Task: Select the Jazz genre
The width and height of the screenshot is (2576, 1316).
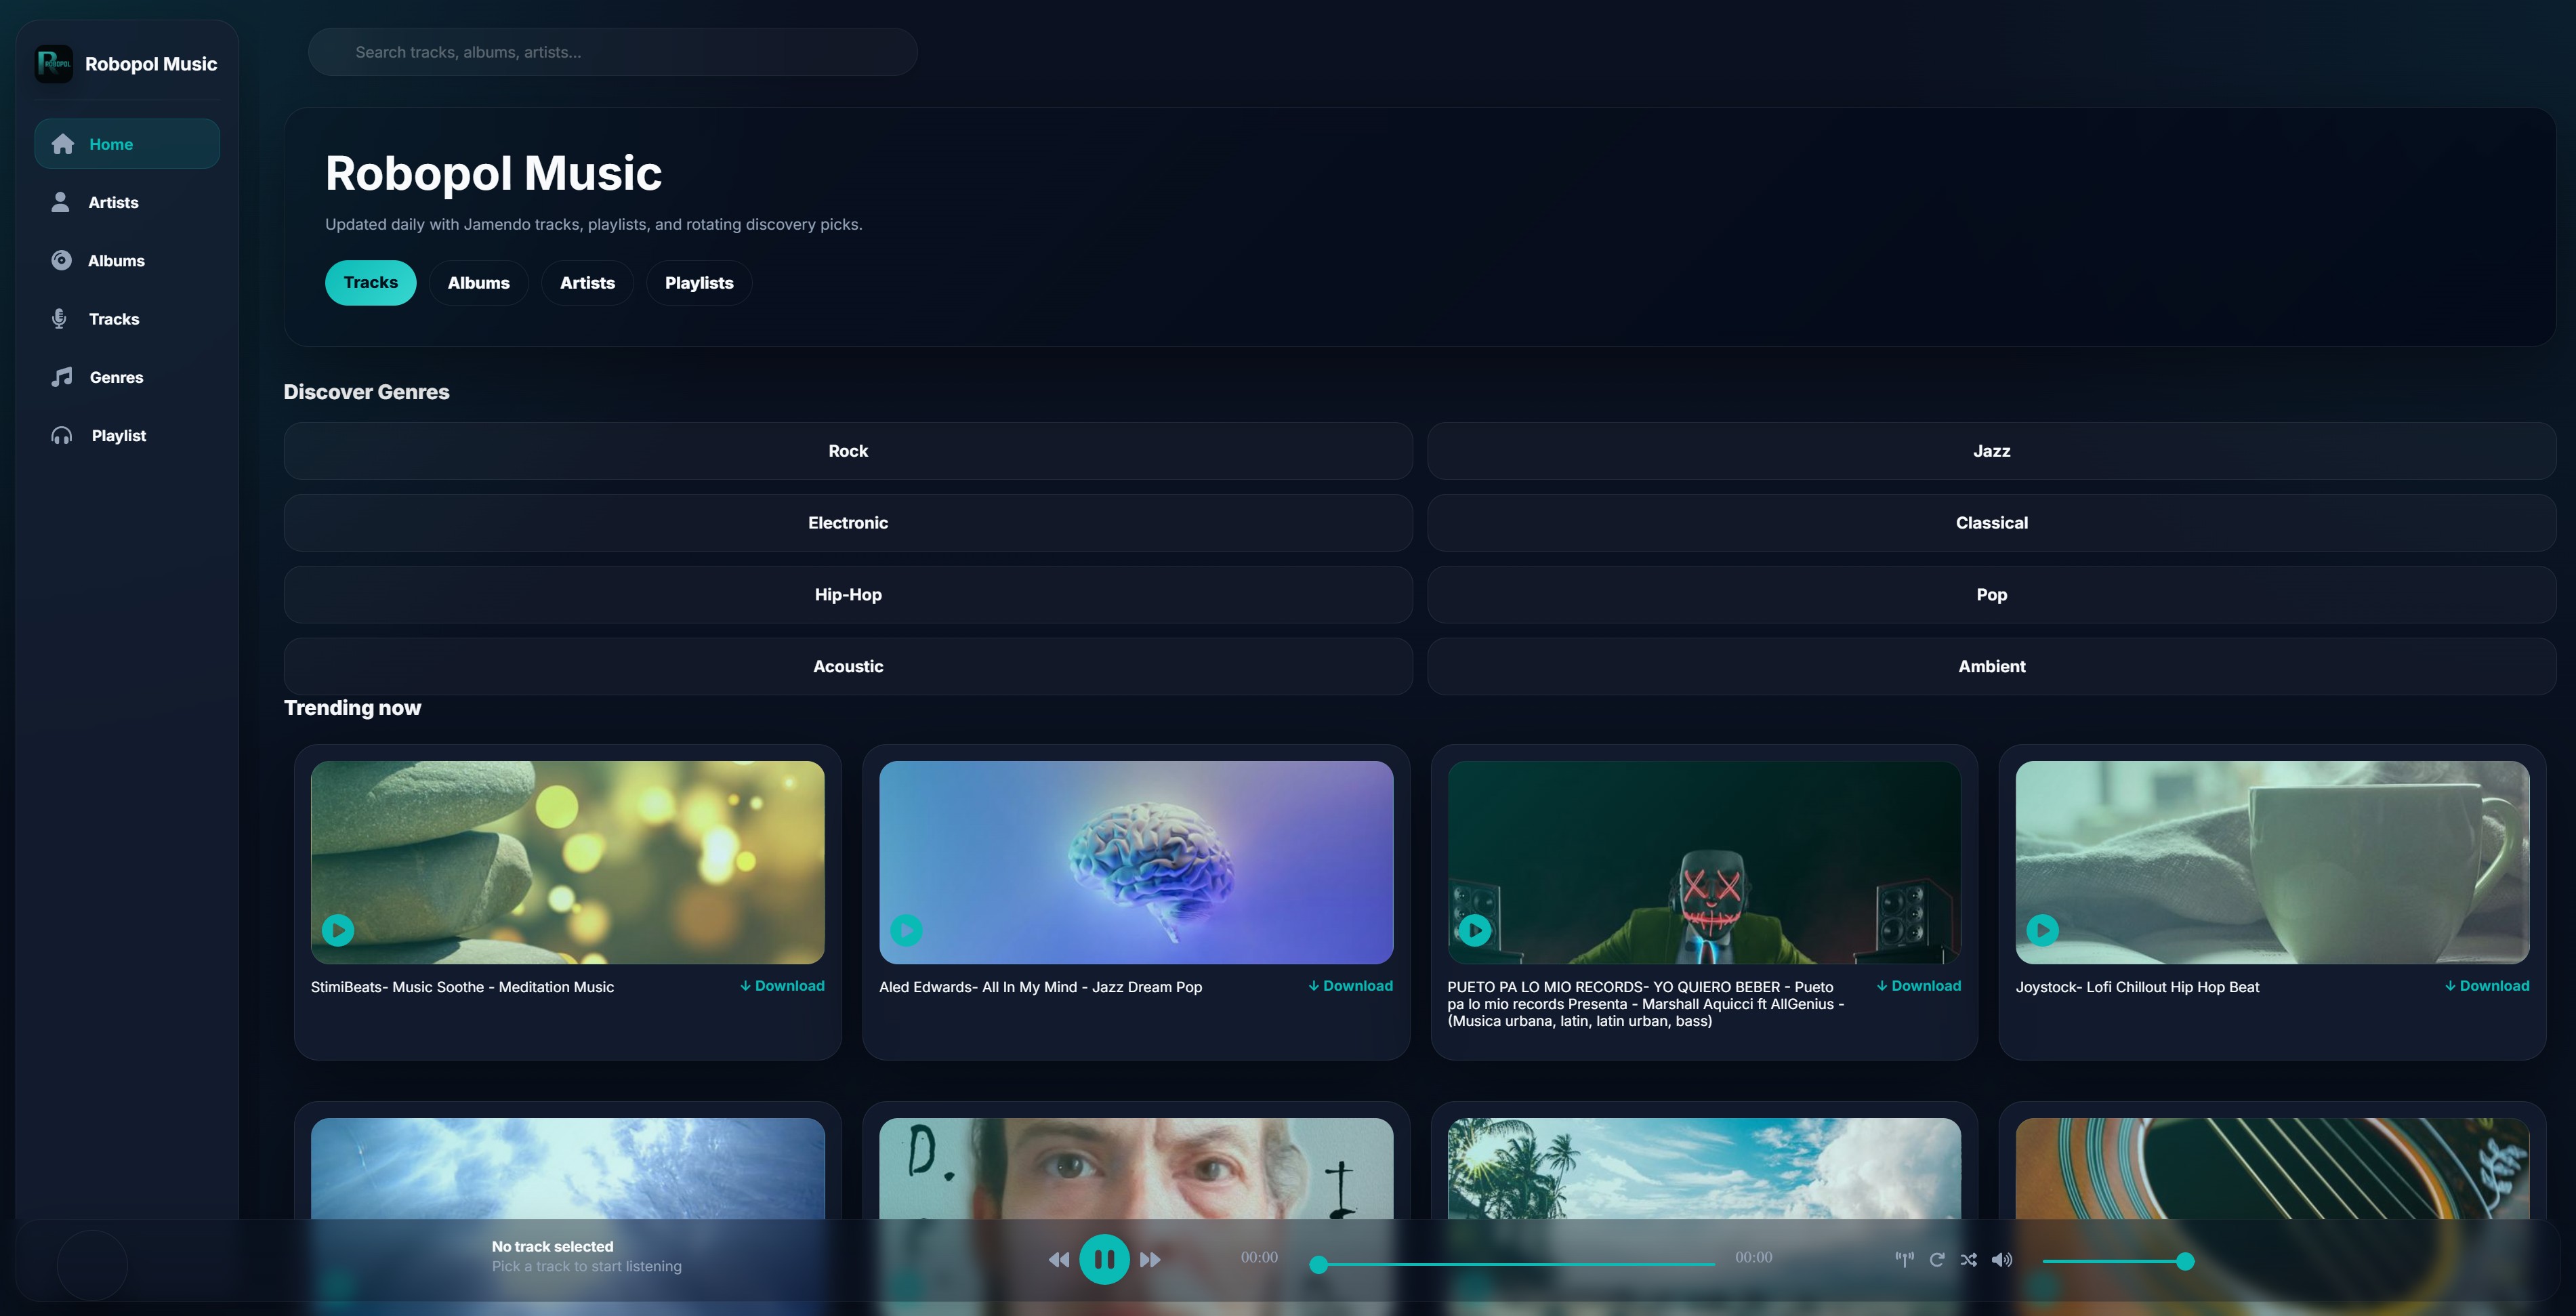Action: coord(1991,451)
